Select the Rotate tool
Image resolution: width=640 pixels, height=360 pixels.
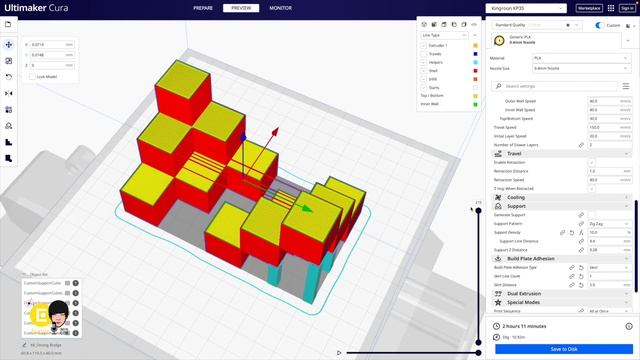click(9, 77)
